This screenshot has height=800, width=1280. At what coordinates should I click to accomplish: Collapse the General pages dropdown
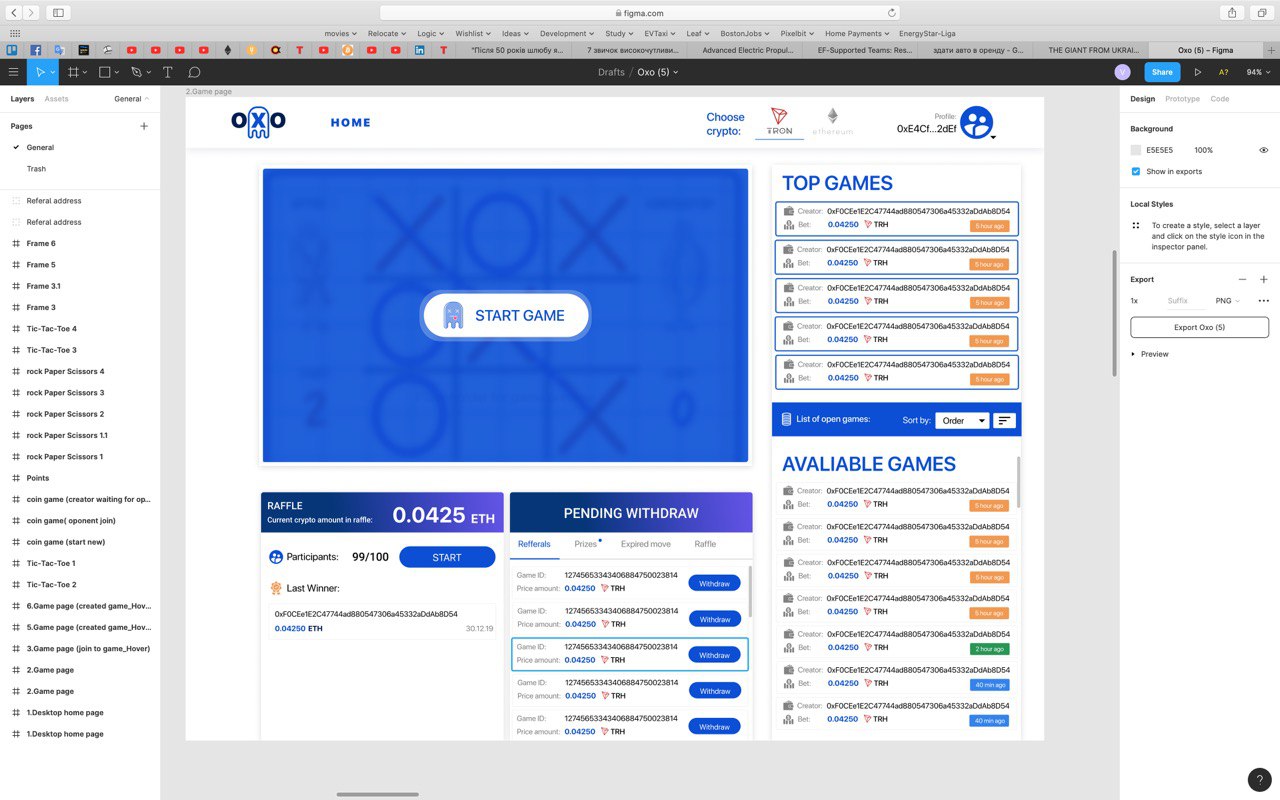pyautogui.click(x=132, y=99)
